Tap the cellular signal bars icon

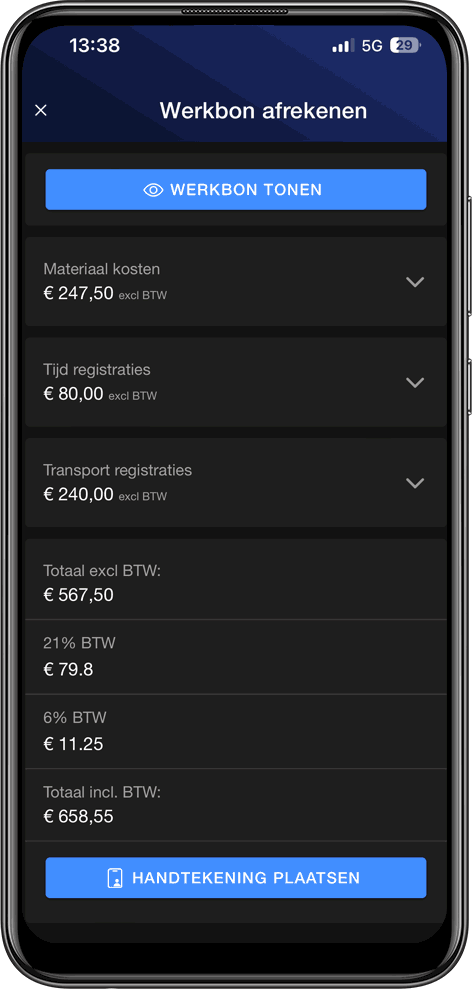(343, 45)
